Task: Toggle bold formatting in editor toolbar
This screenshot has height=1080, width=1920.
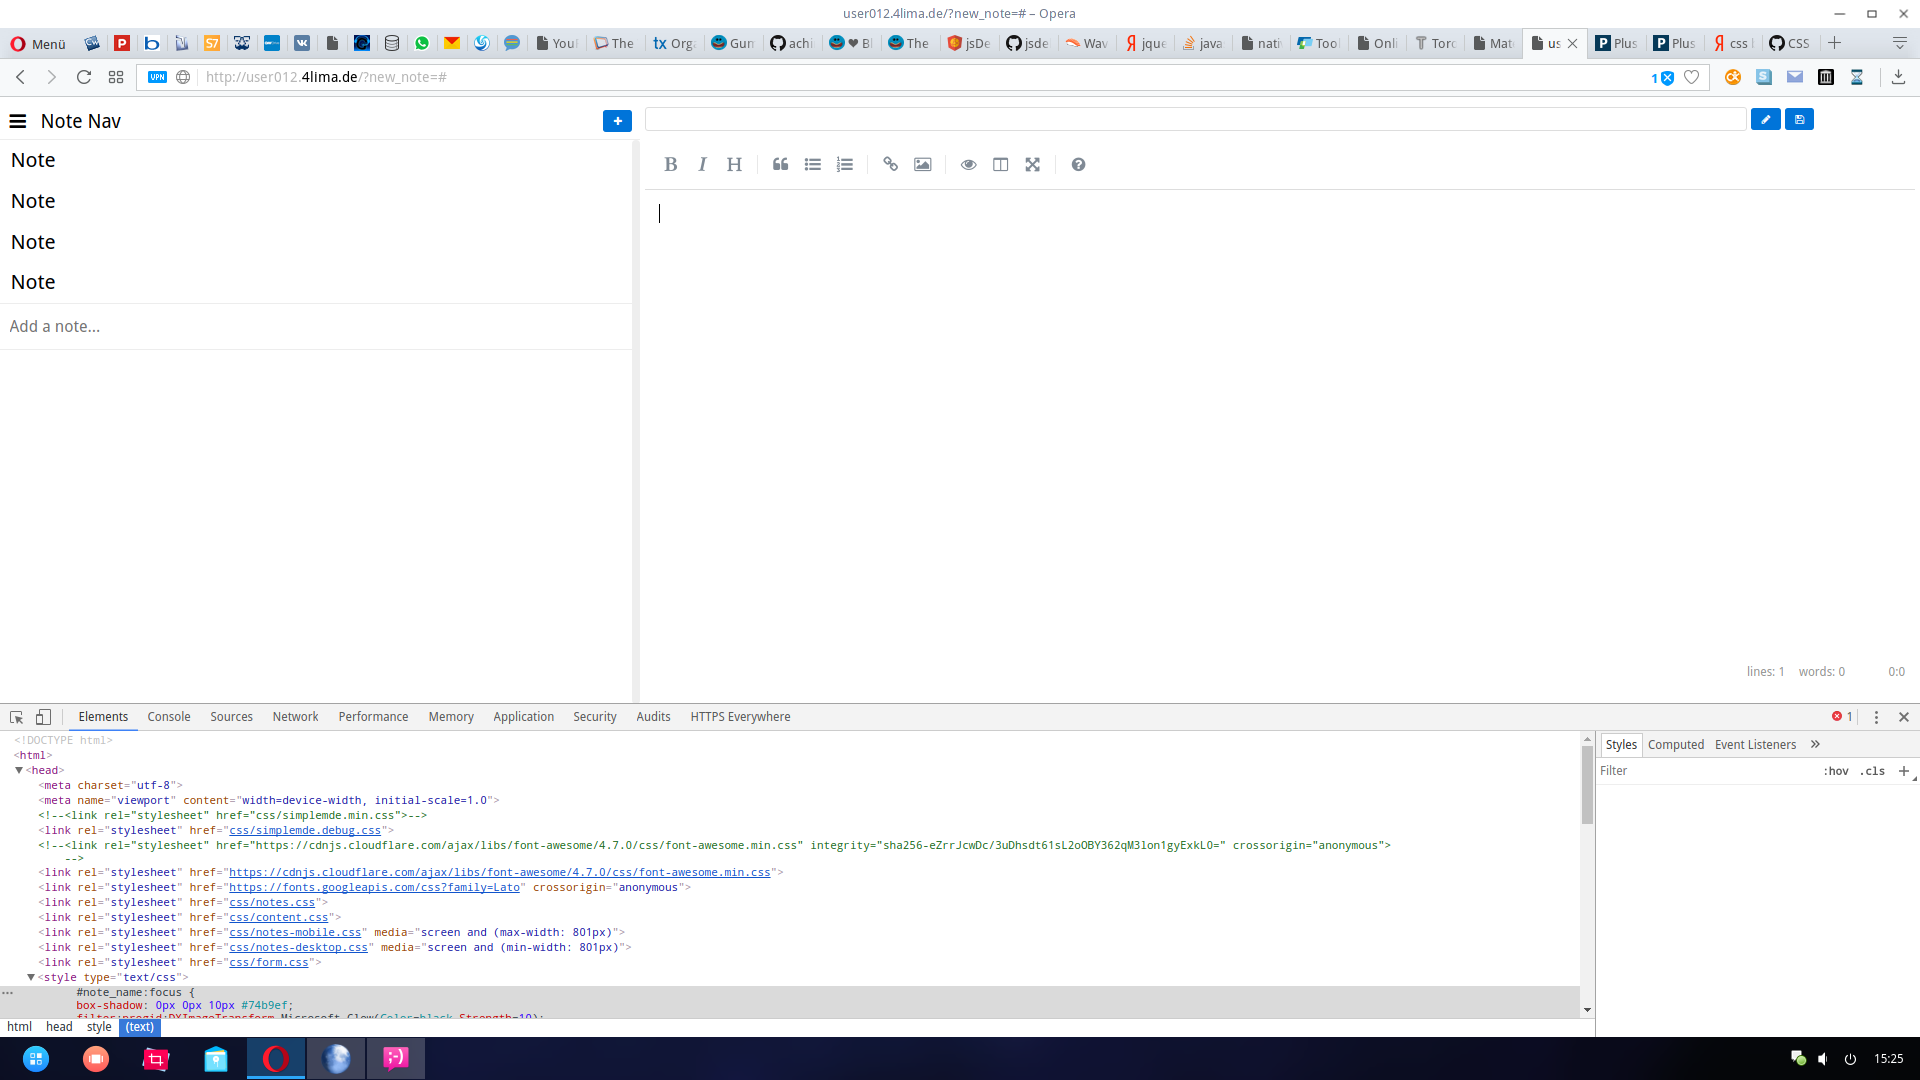Action: (x=671, y=165)
